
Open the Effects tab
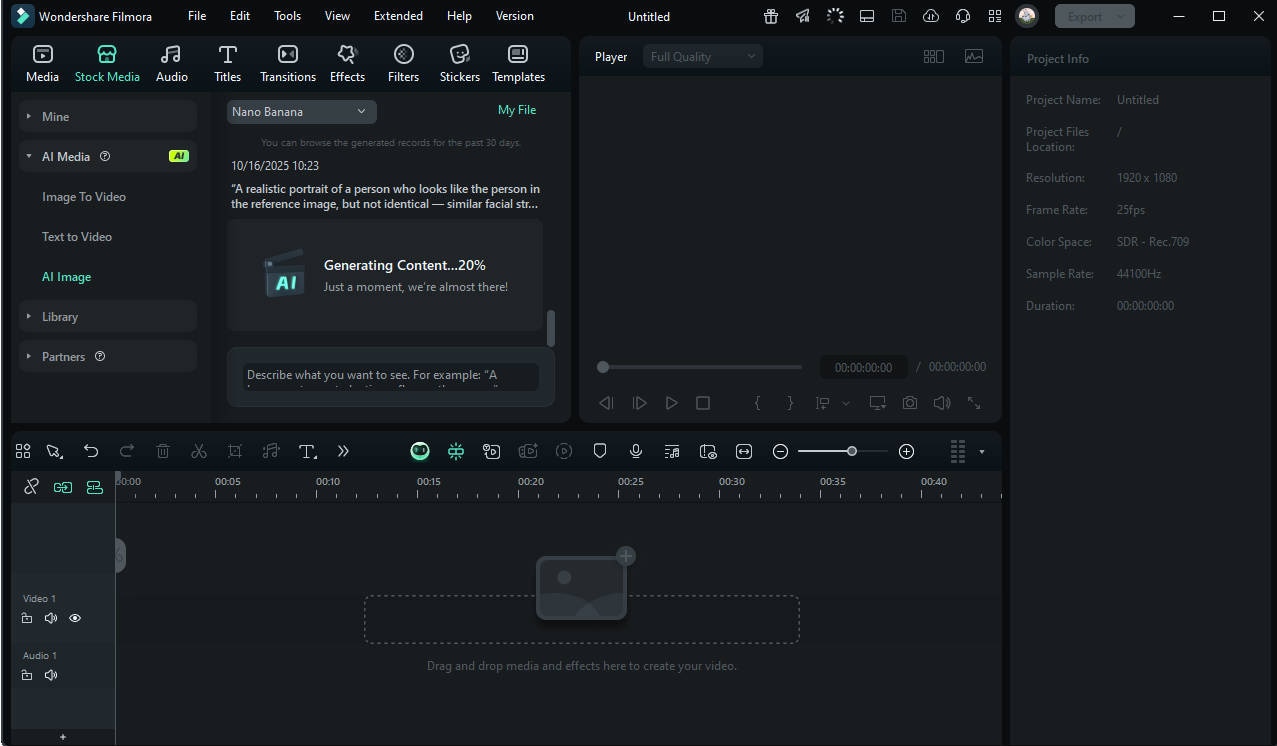[347, 63]
